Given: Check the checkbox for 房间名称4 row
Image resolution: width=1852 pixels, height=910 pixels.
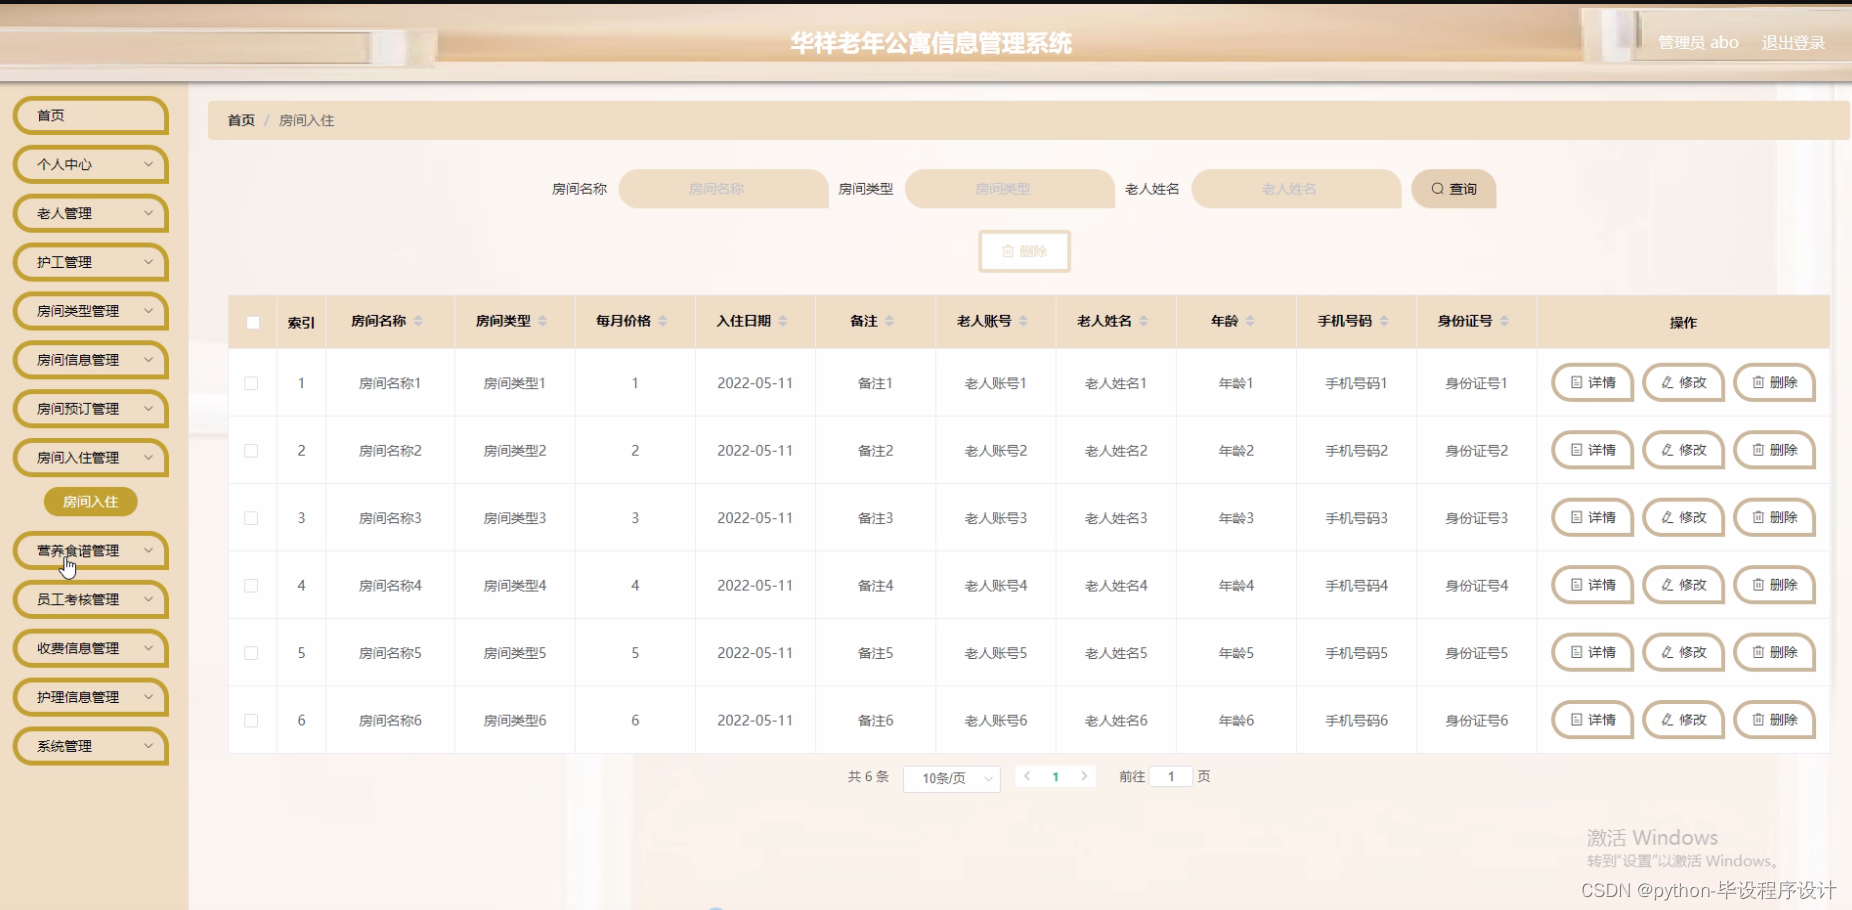Looking at the screenshot, I should pos(252,585).
